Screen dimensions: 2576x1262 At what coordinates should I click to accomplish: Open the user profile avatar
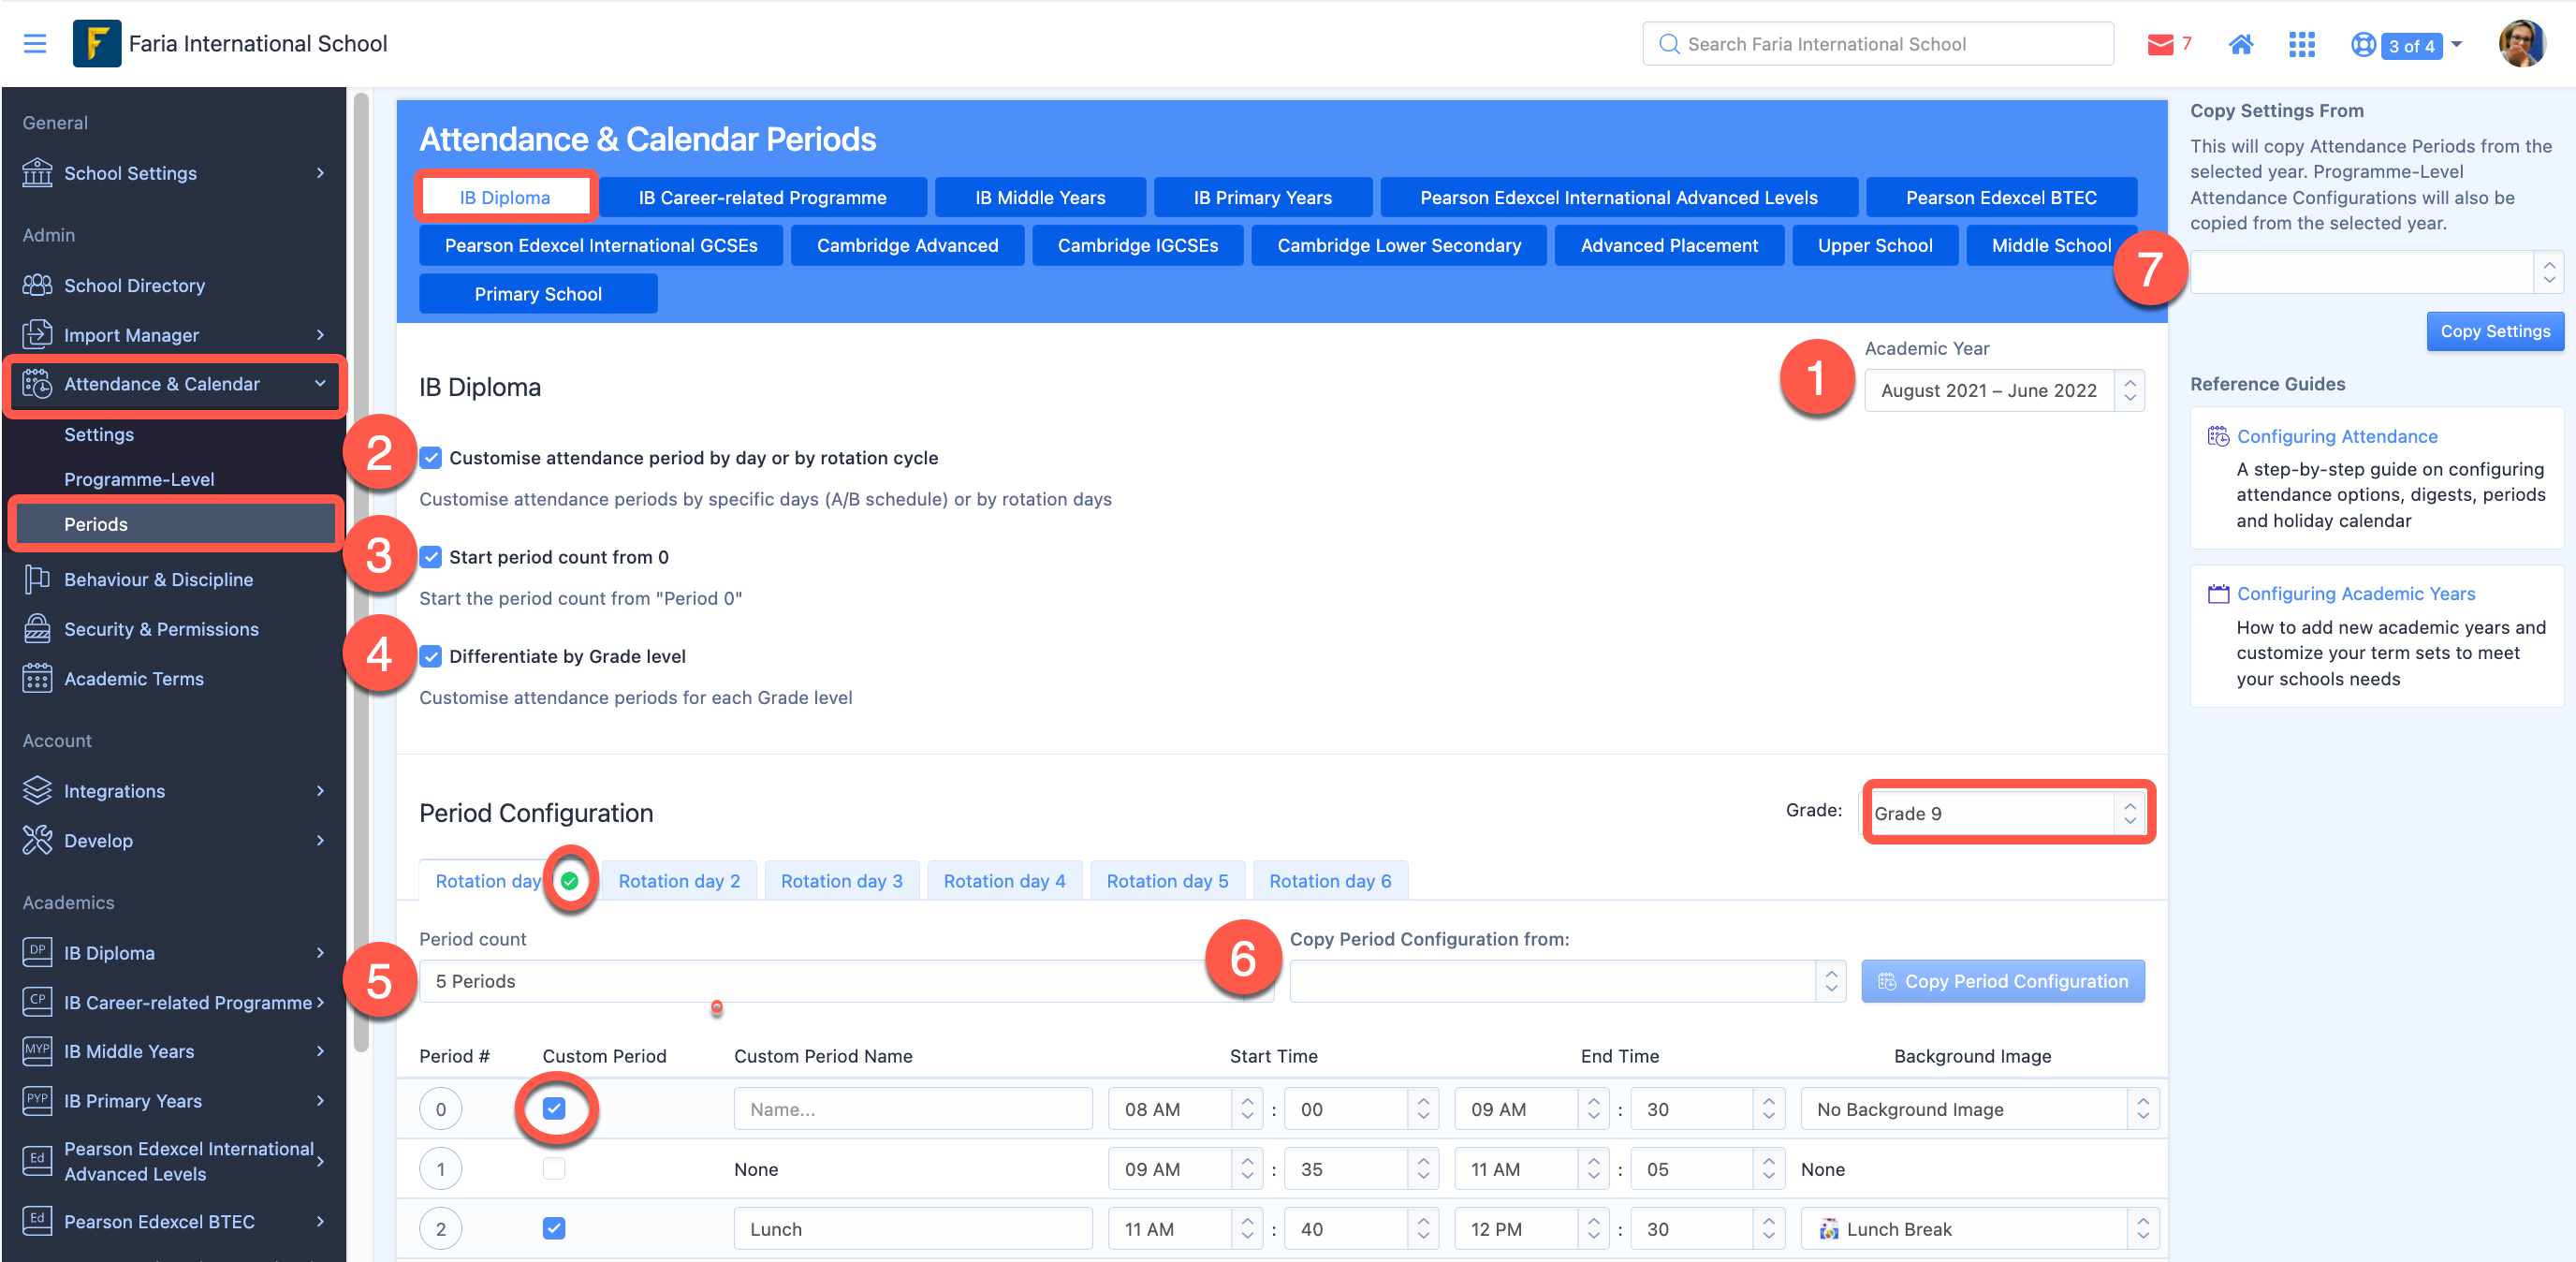point(2522,44)
